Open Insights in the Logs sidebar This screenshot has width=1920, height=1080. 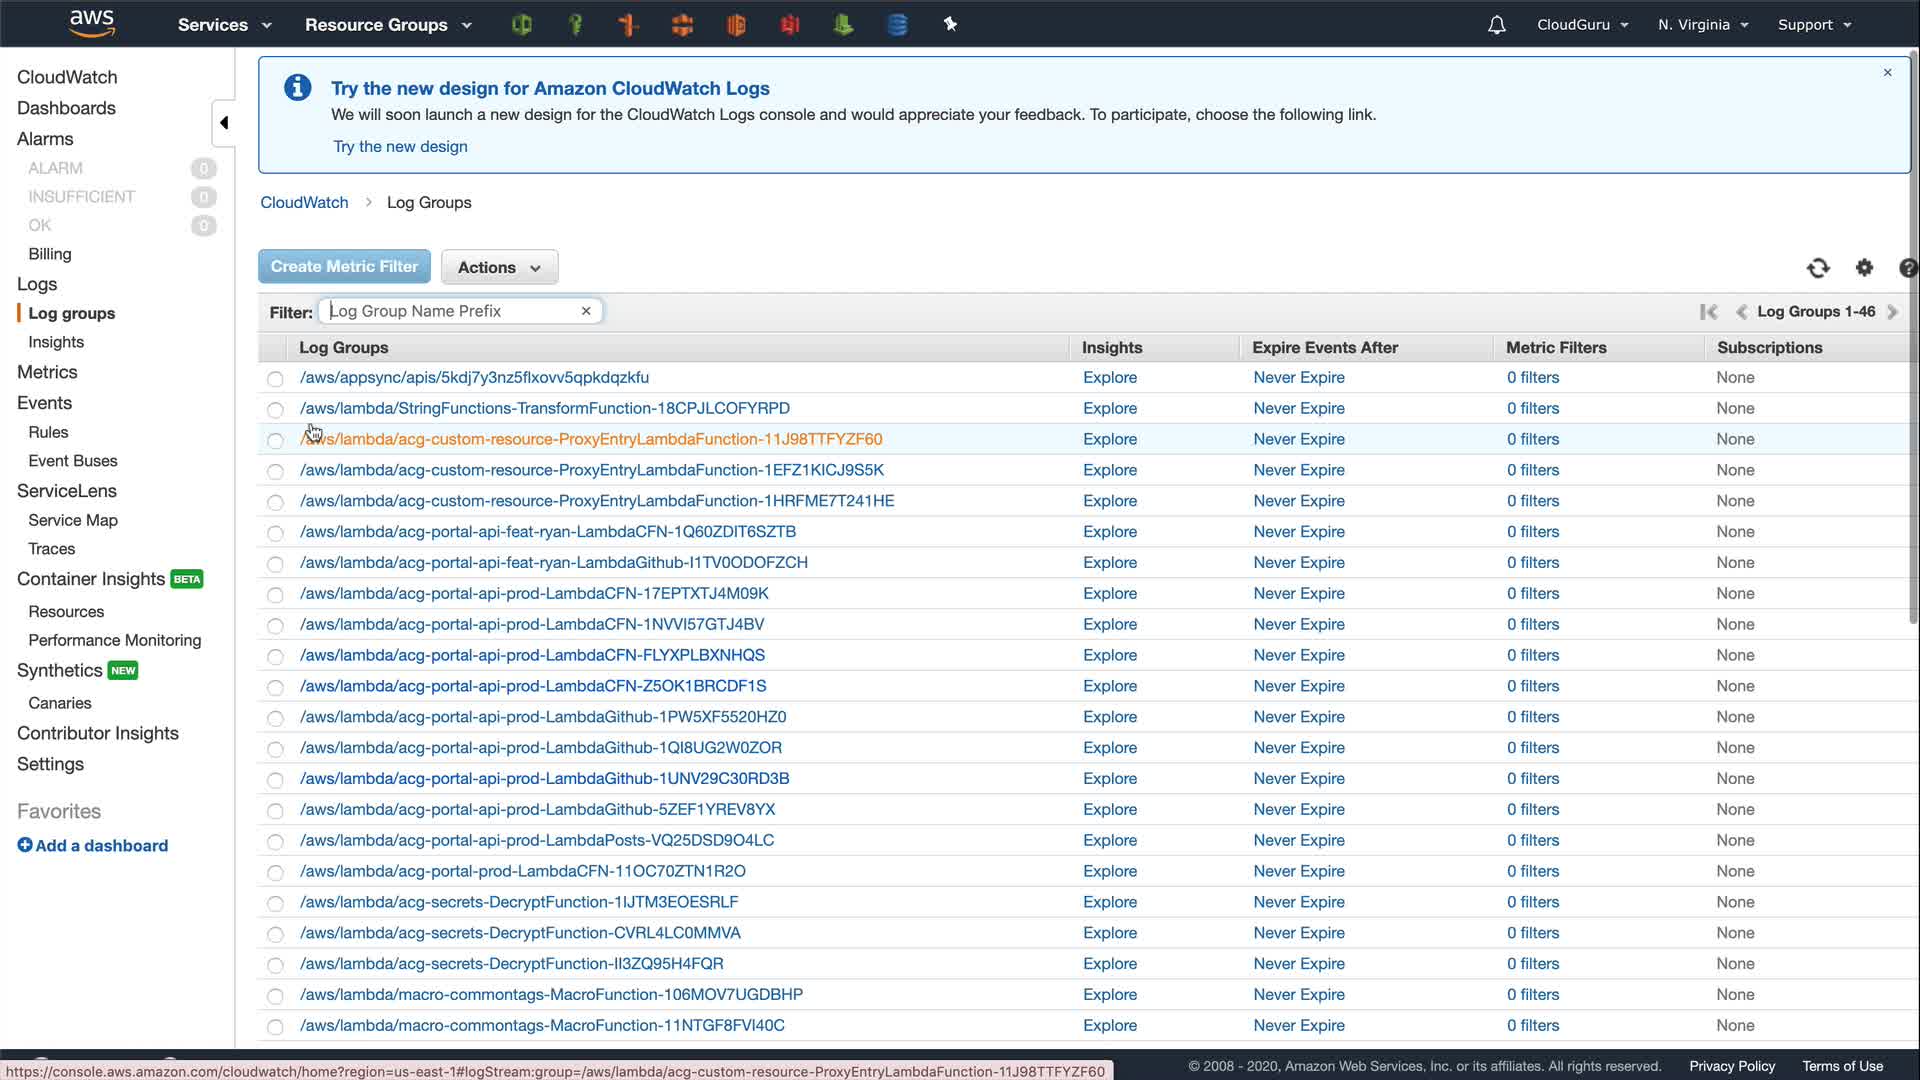[56, 342]
